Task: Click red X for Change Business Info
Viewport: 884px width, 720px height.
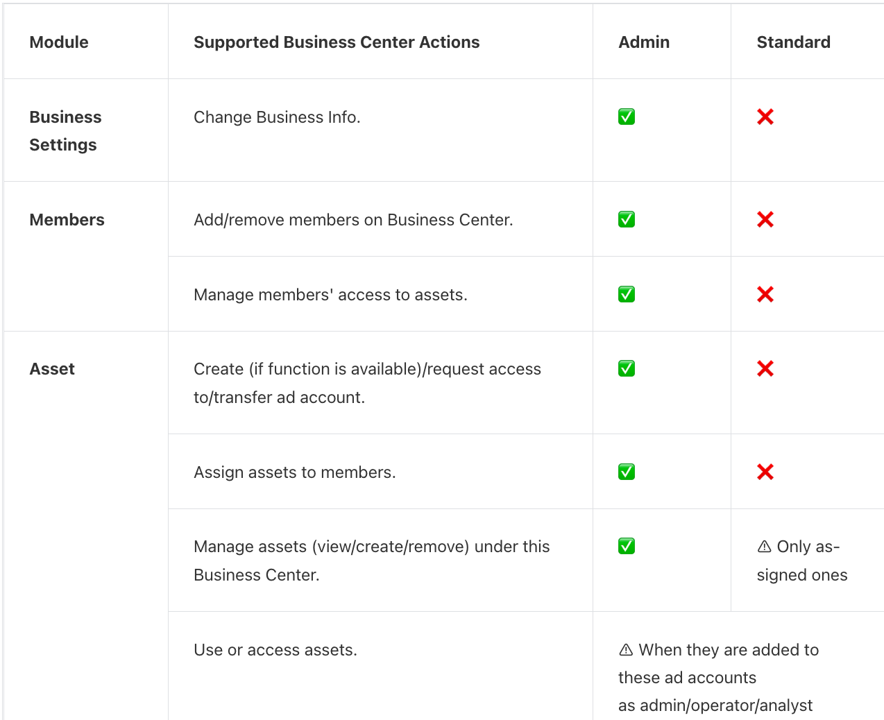Action: coord(765,117)
